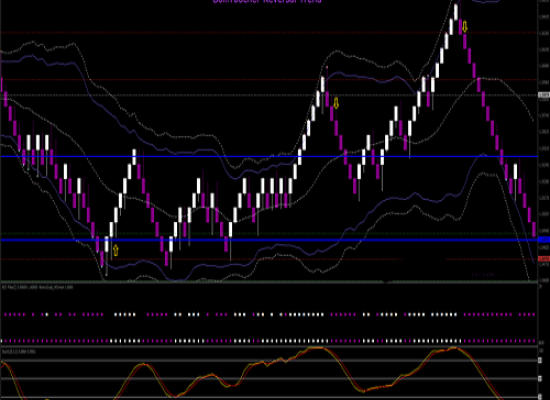This screenshot has height=400, width=550.
Task: Click the yellow up arrow buy signal
Action: (115, 250)
